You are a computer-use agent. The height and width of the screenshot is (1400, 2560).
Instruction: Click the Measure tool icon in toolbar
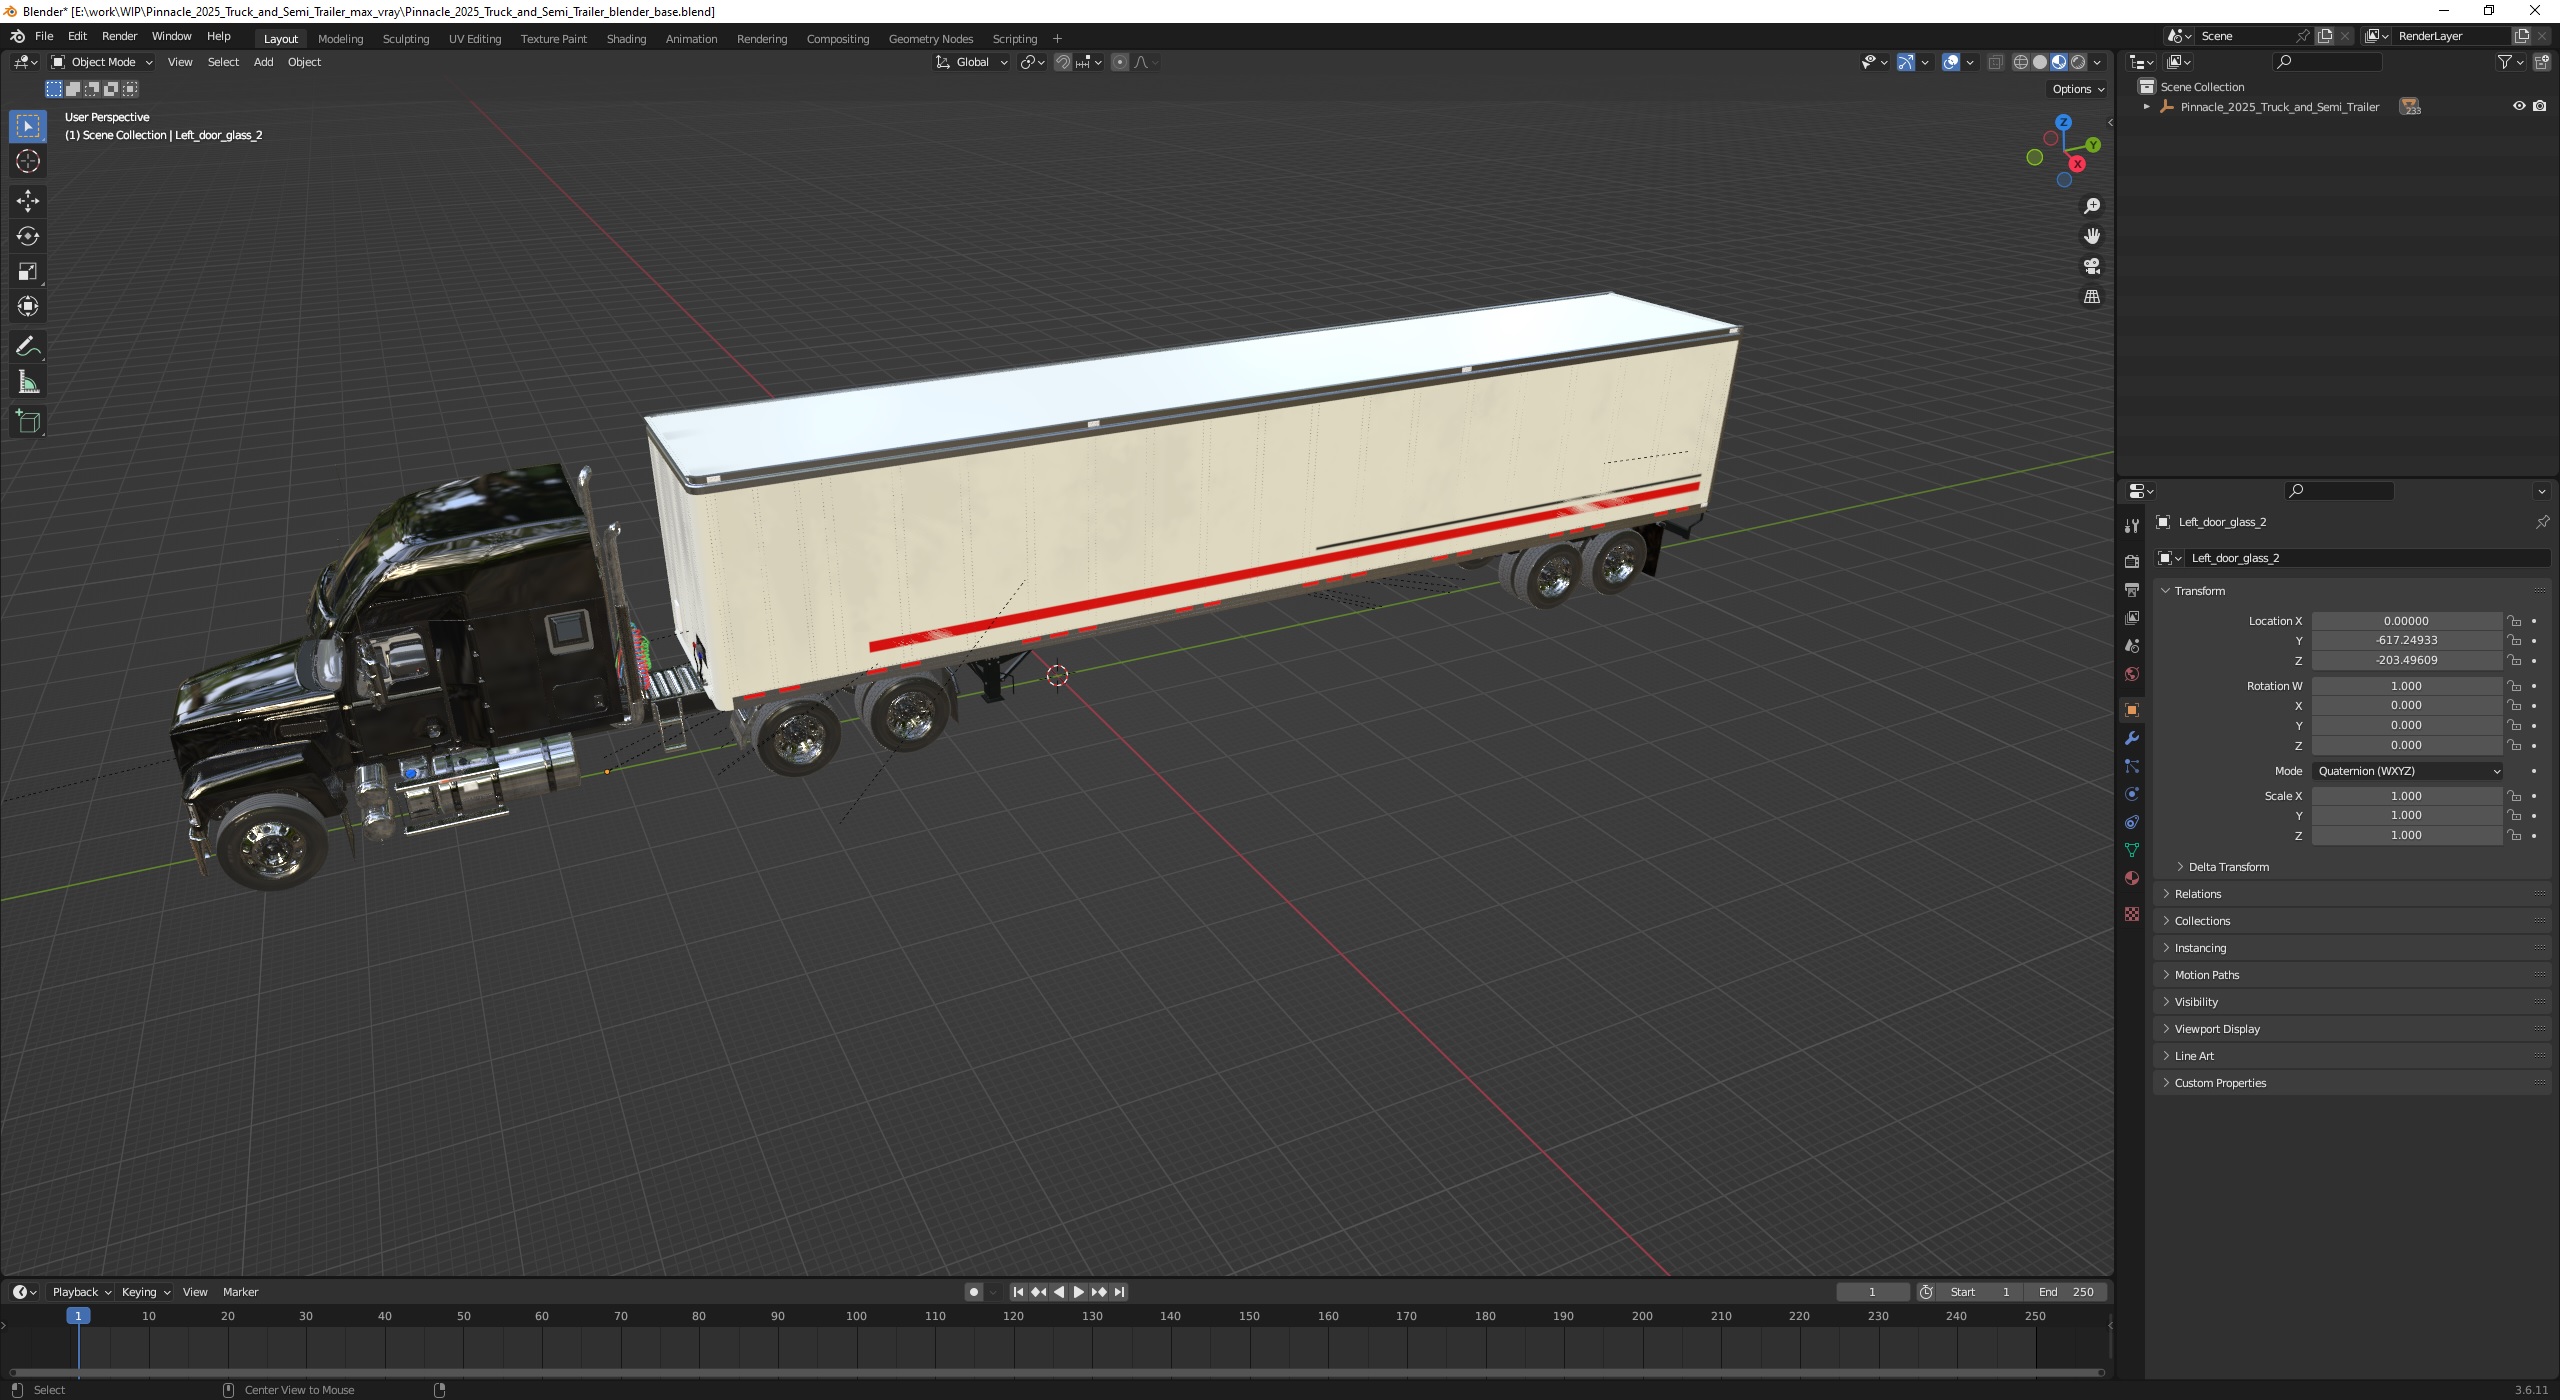(28, 379)
